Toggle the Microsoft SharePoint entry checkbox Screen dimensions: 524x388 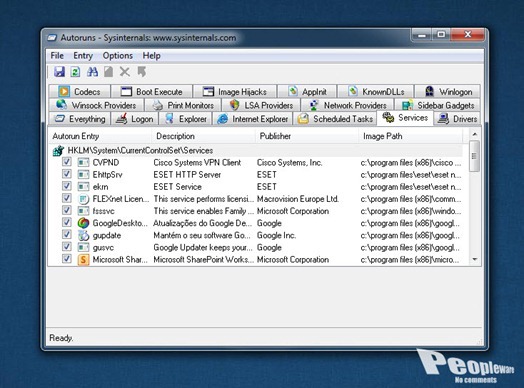pos(67,259)
